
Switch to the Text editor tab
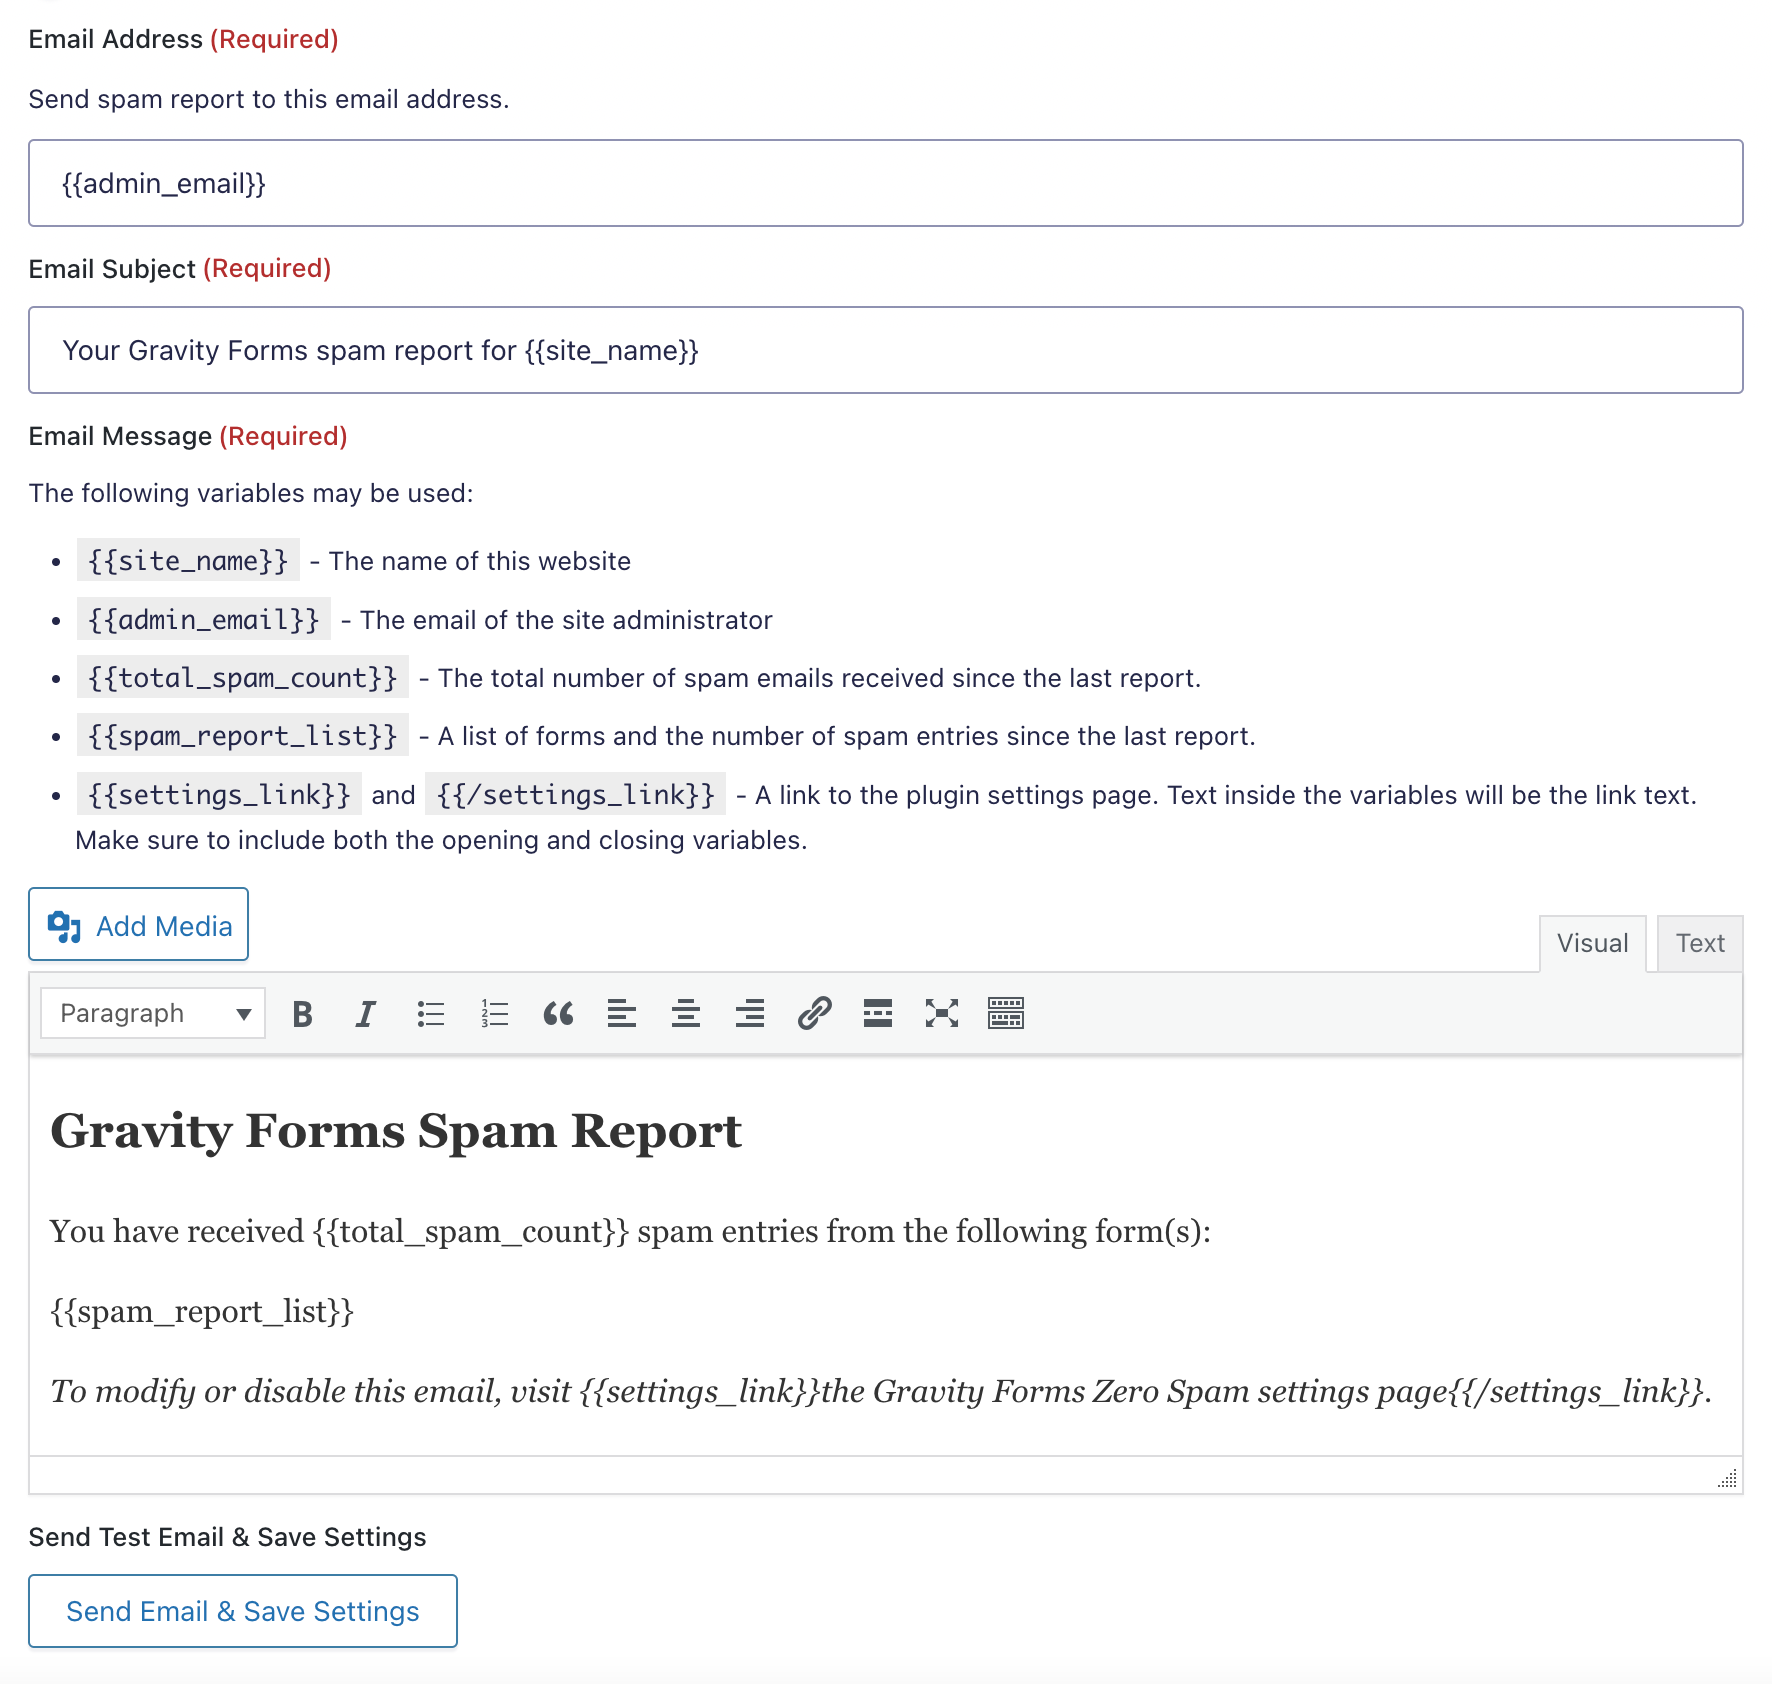click(x=1700, y=943)
